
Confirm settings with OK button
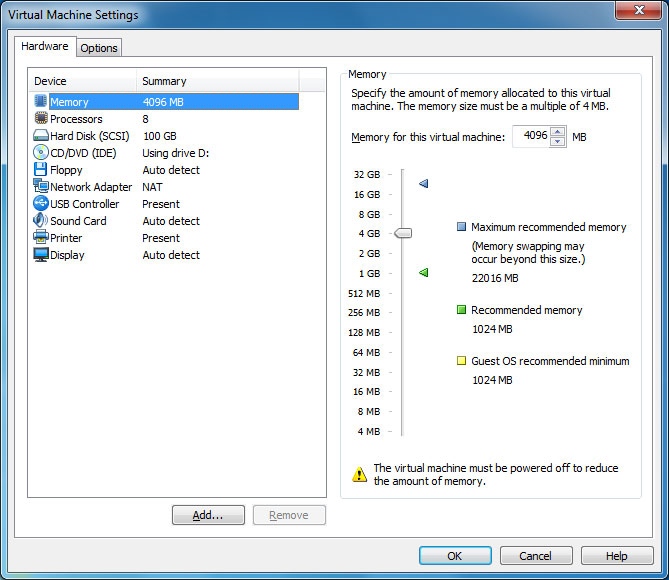[455, 556]
